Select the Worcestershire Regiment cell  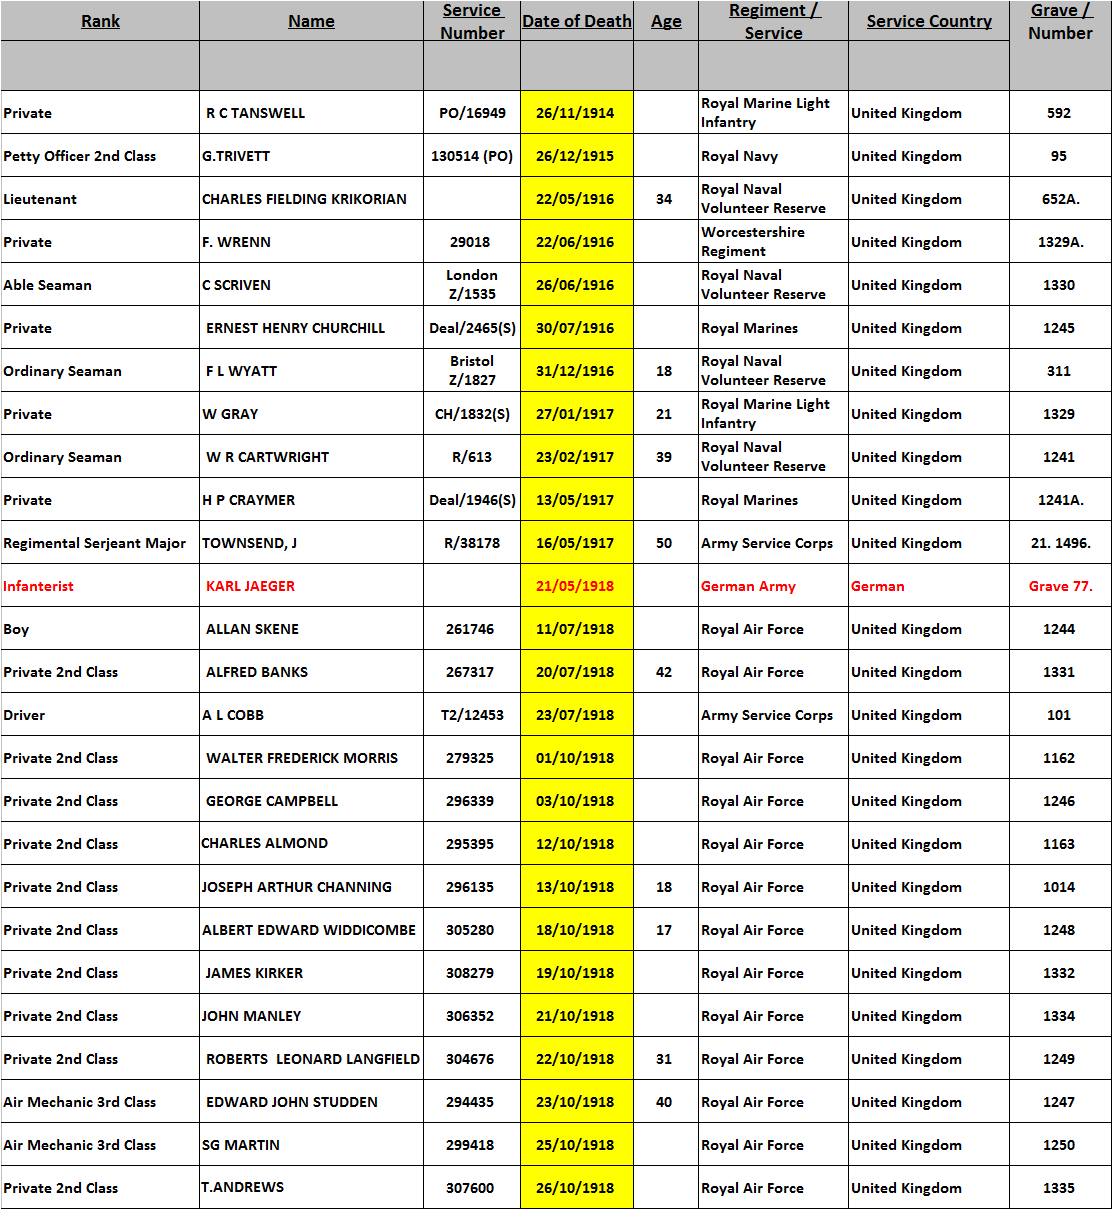(752, 241)
